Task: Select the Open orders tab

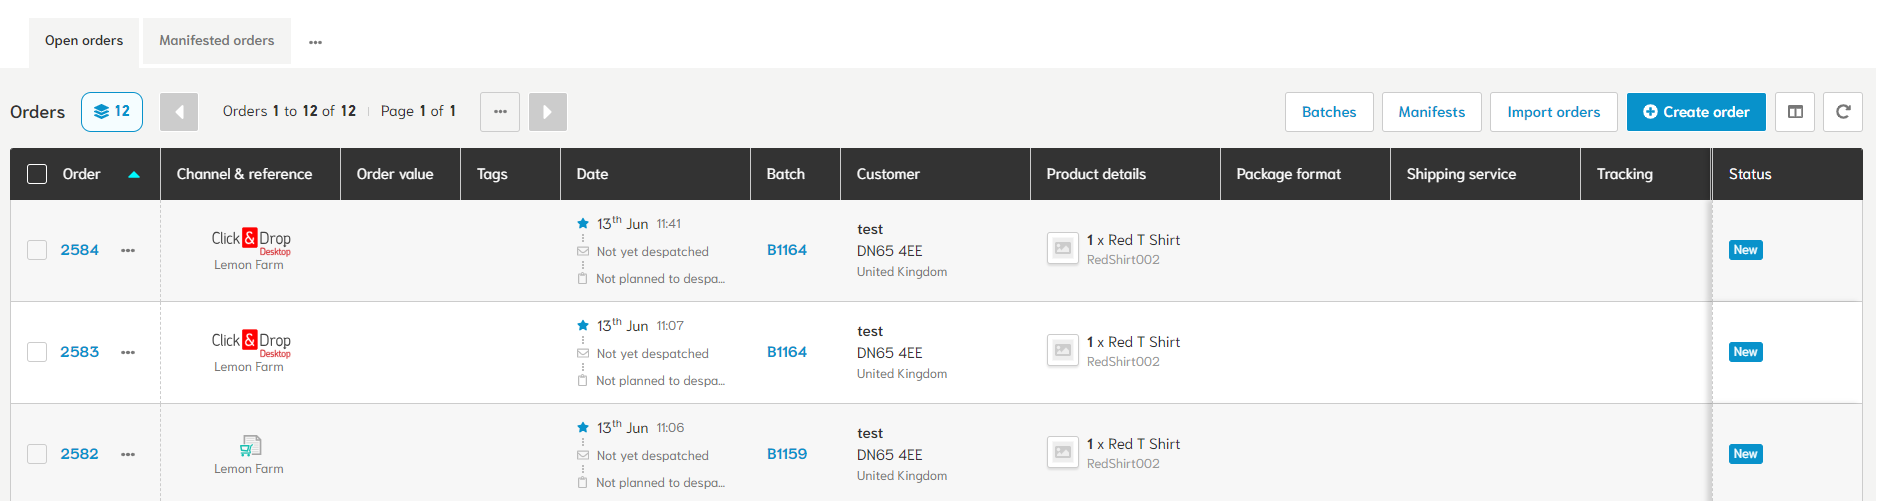Action: click(x=84, y=41)
